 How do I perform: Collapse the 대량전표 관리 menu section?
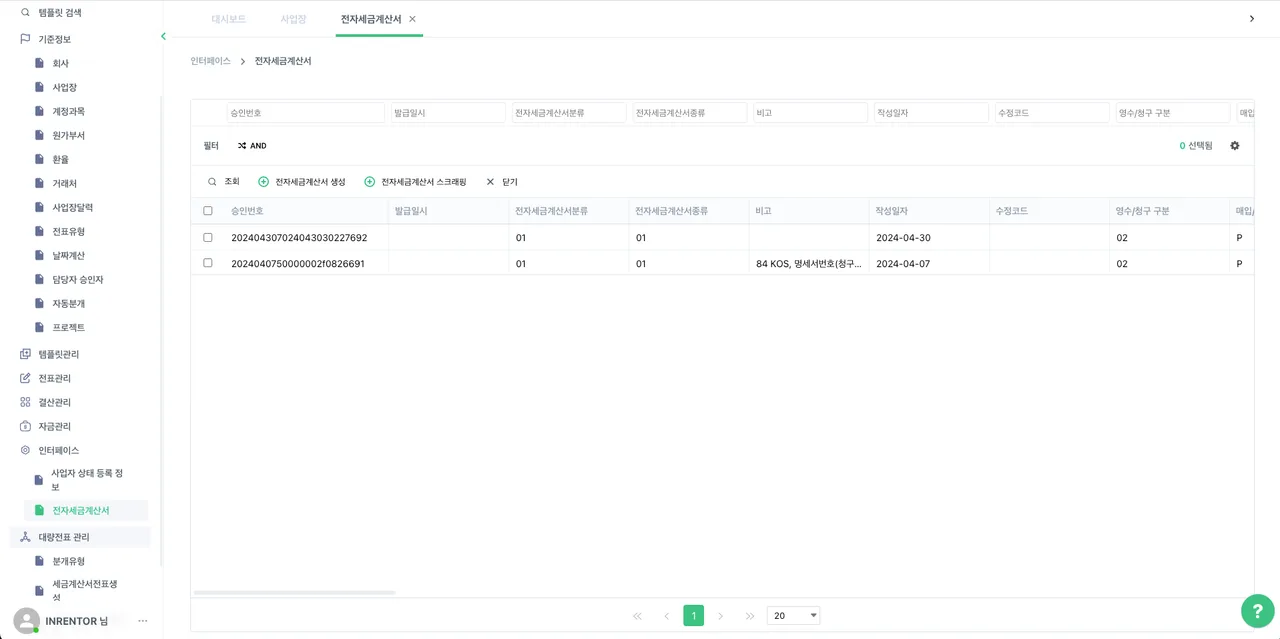point(81,537)
